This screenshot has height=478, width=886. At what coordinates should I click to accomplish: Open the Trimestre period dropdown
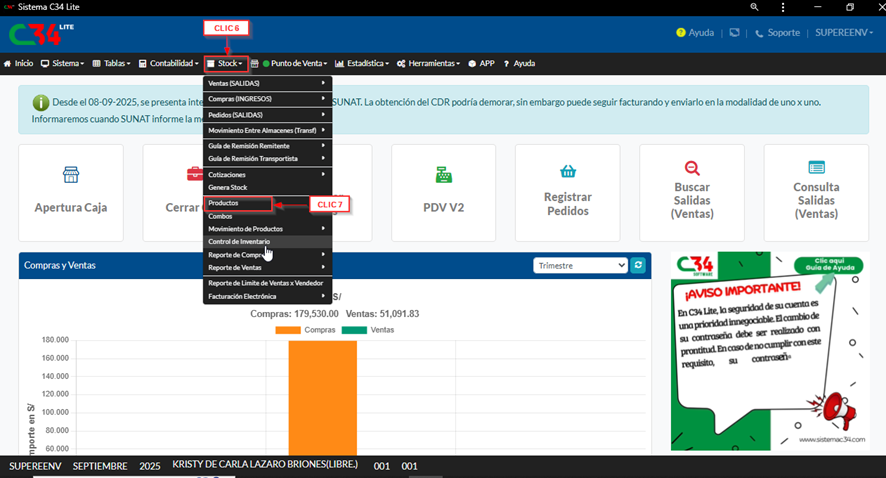[x=580, y=265]
